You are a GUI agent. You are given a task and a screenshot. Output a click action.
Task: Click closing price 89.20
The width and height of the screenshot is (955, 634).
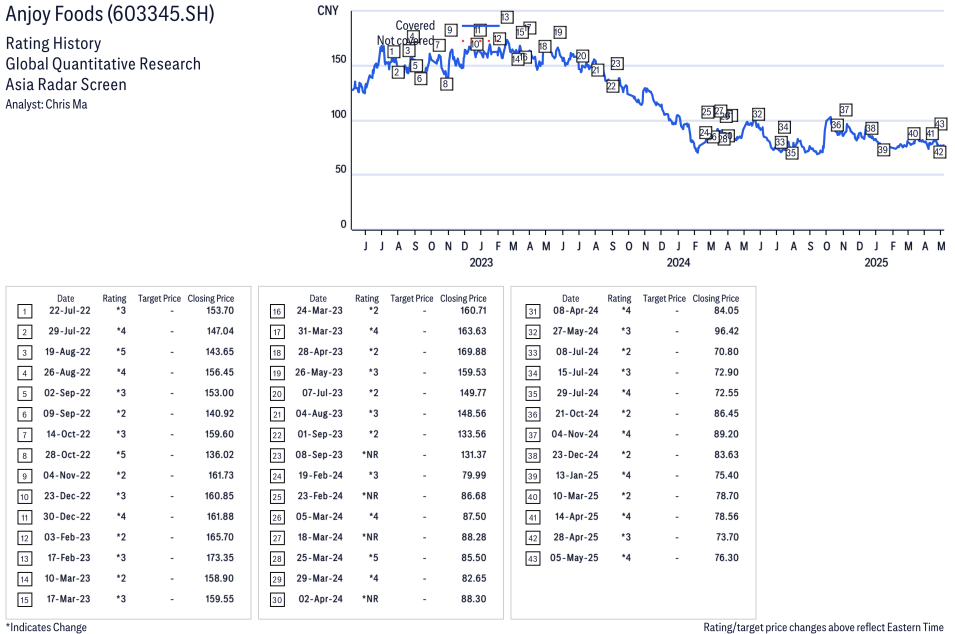[x=727, y=434]
